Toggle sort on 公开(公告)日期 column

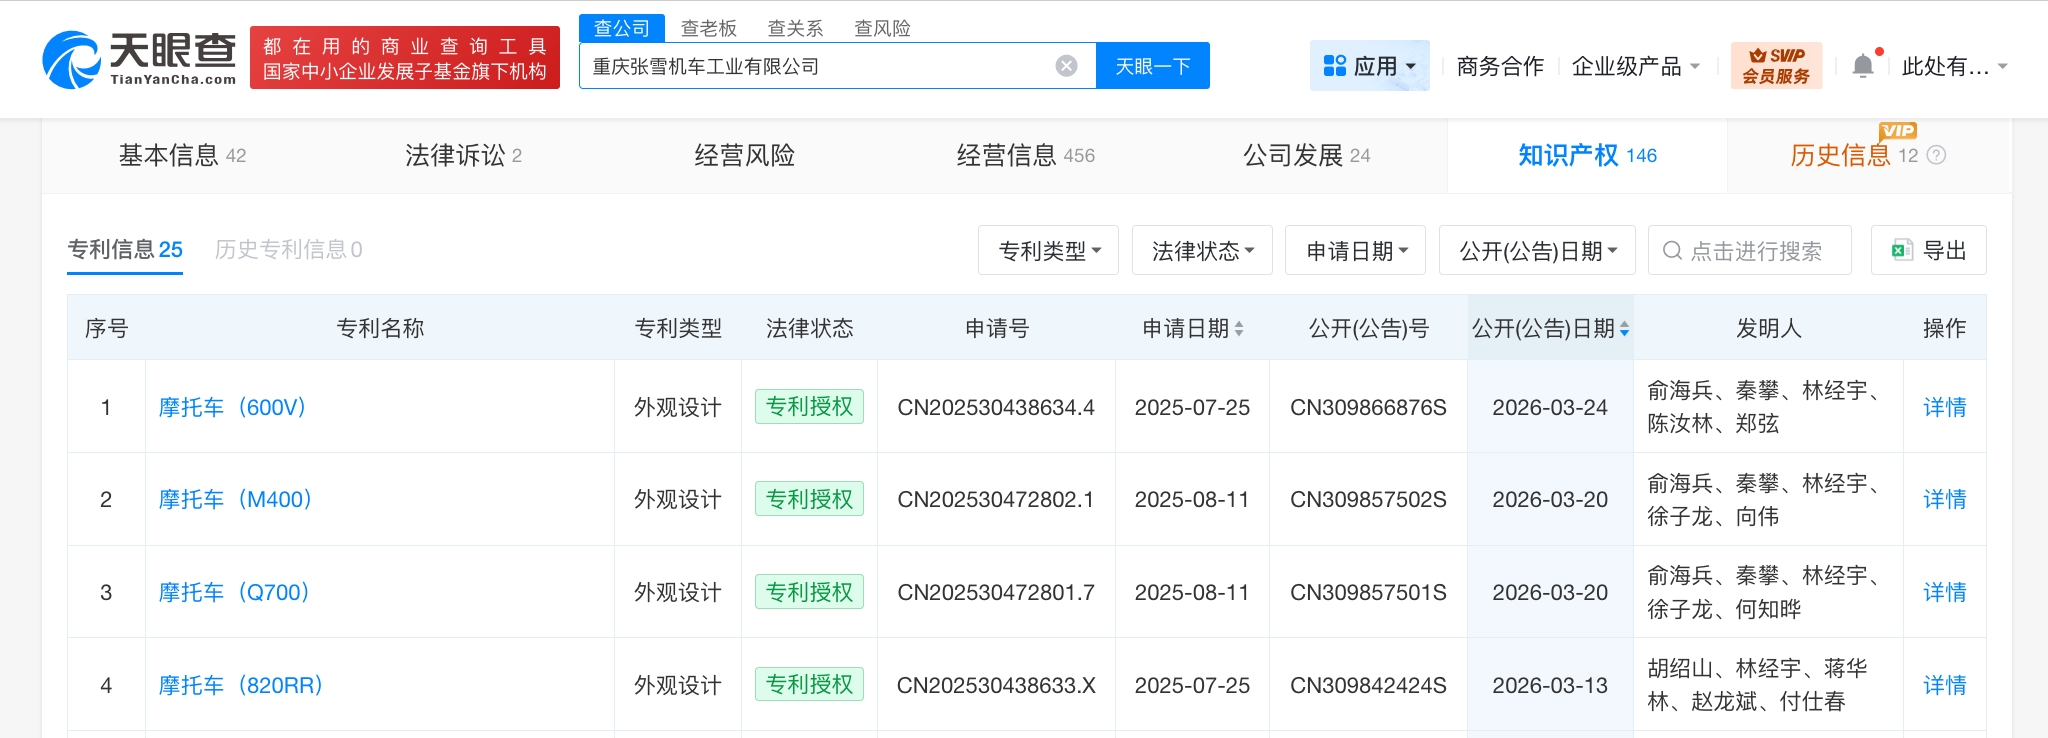click(x=1624, y=329)
